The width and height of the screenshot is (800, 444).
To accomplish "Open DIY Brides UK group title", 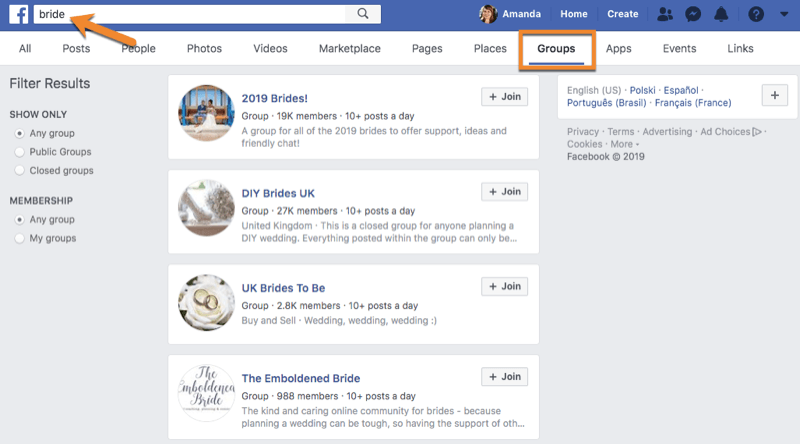I will pos(278,193).
